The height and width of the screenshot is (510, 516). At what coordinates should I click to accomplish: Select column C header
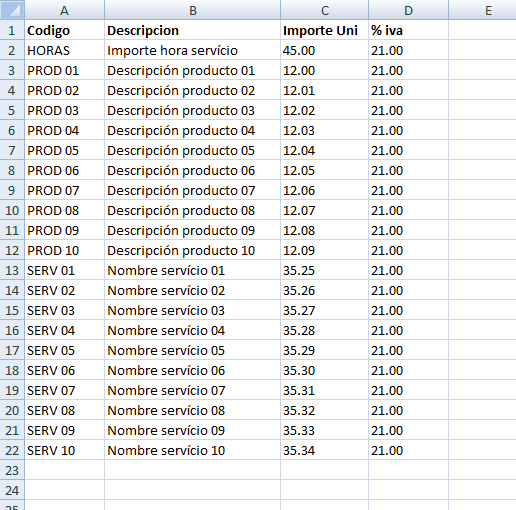point(324,10)
